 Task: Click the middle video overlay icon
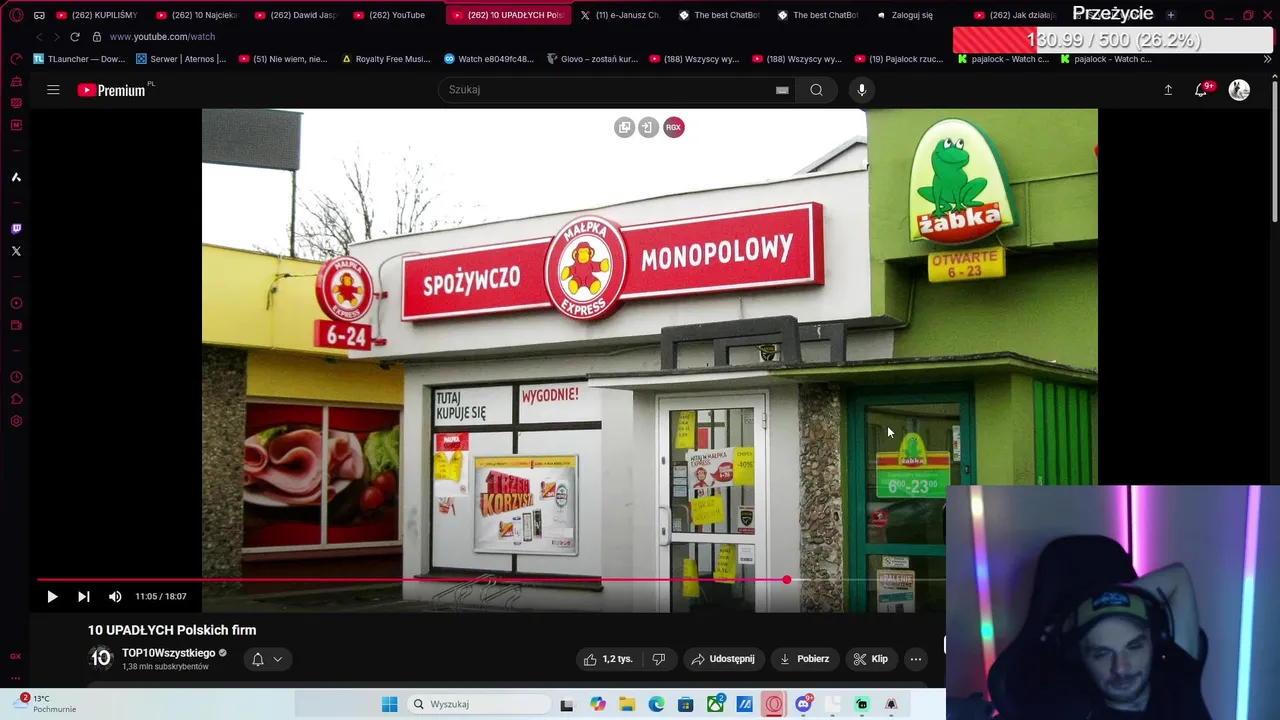648,127
